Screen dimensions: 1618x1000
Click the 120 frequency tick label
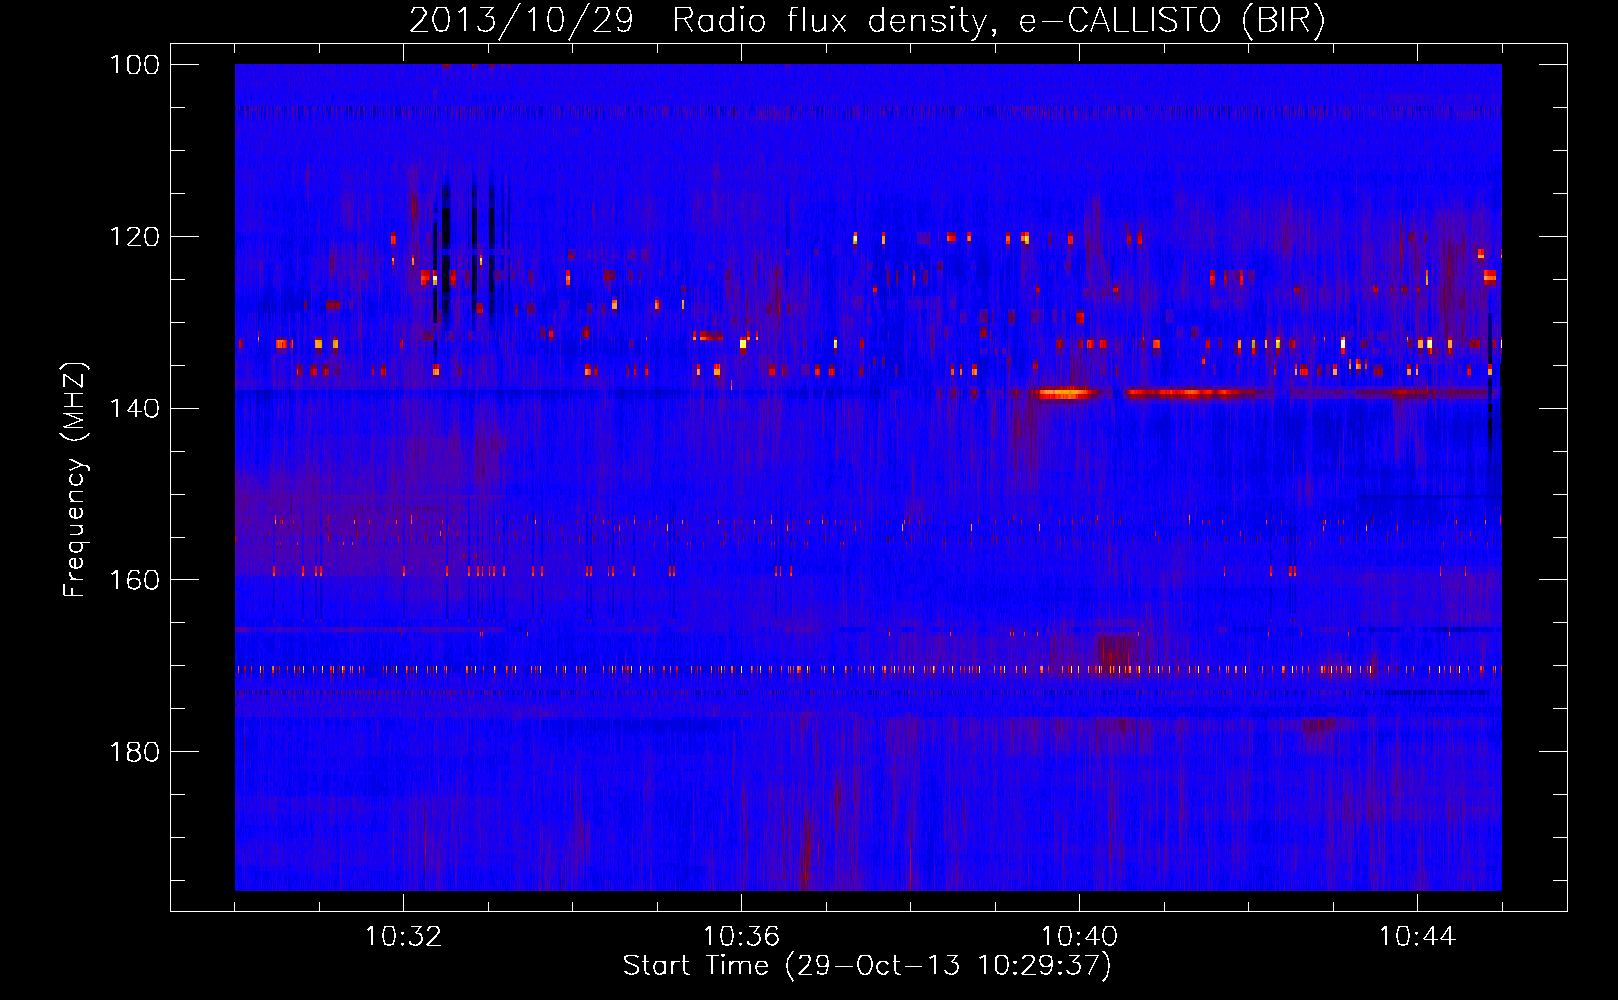(134, 237)
